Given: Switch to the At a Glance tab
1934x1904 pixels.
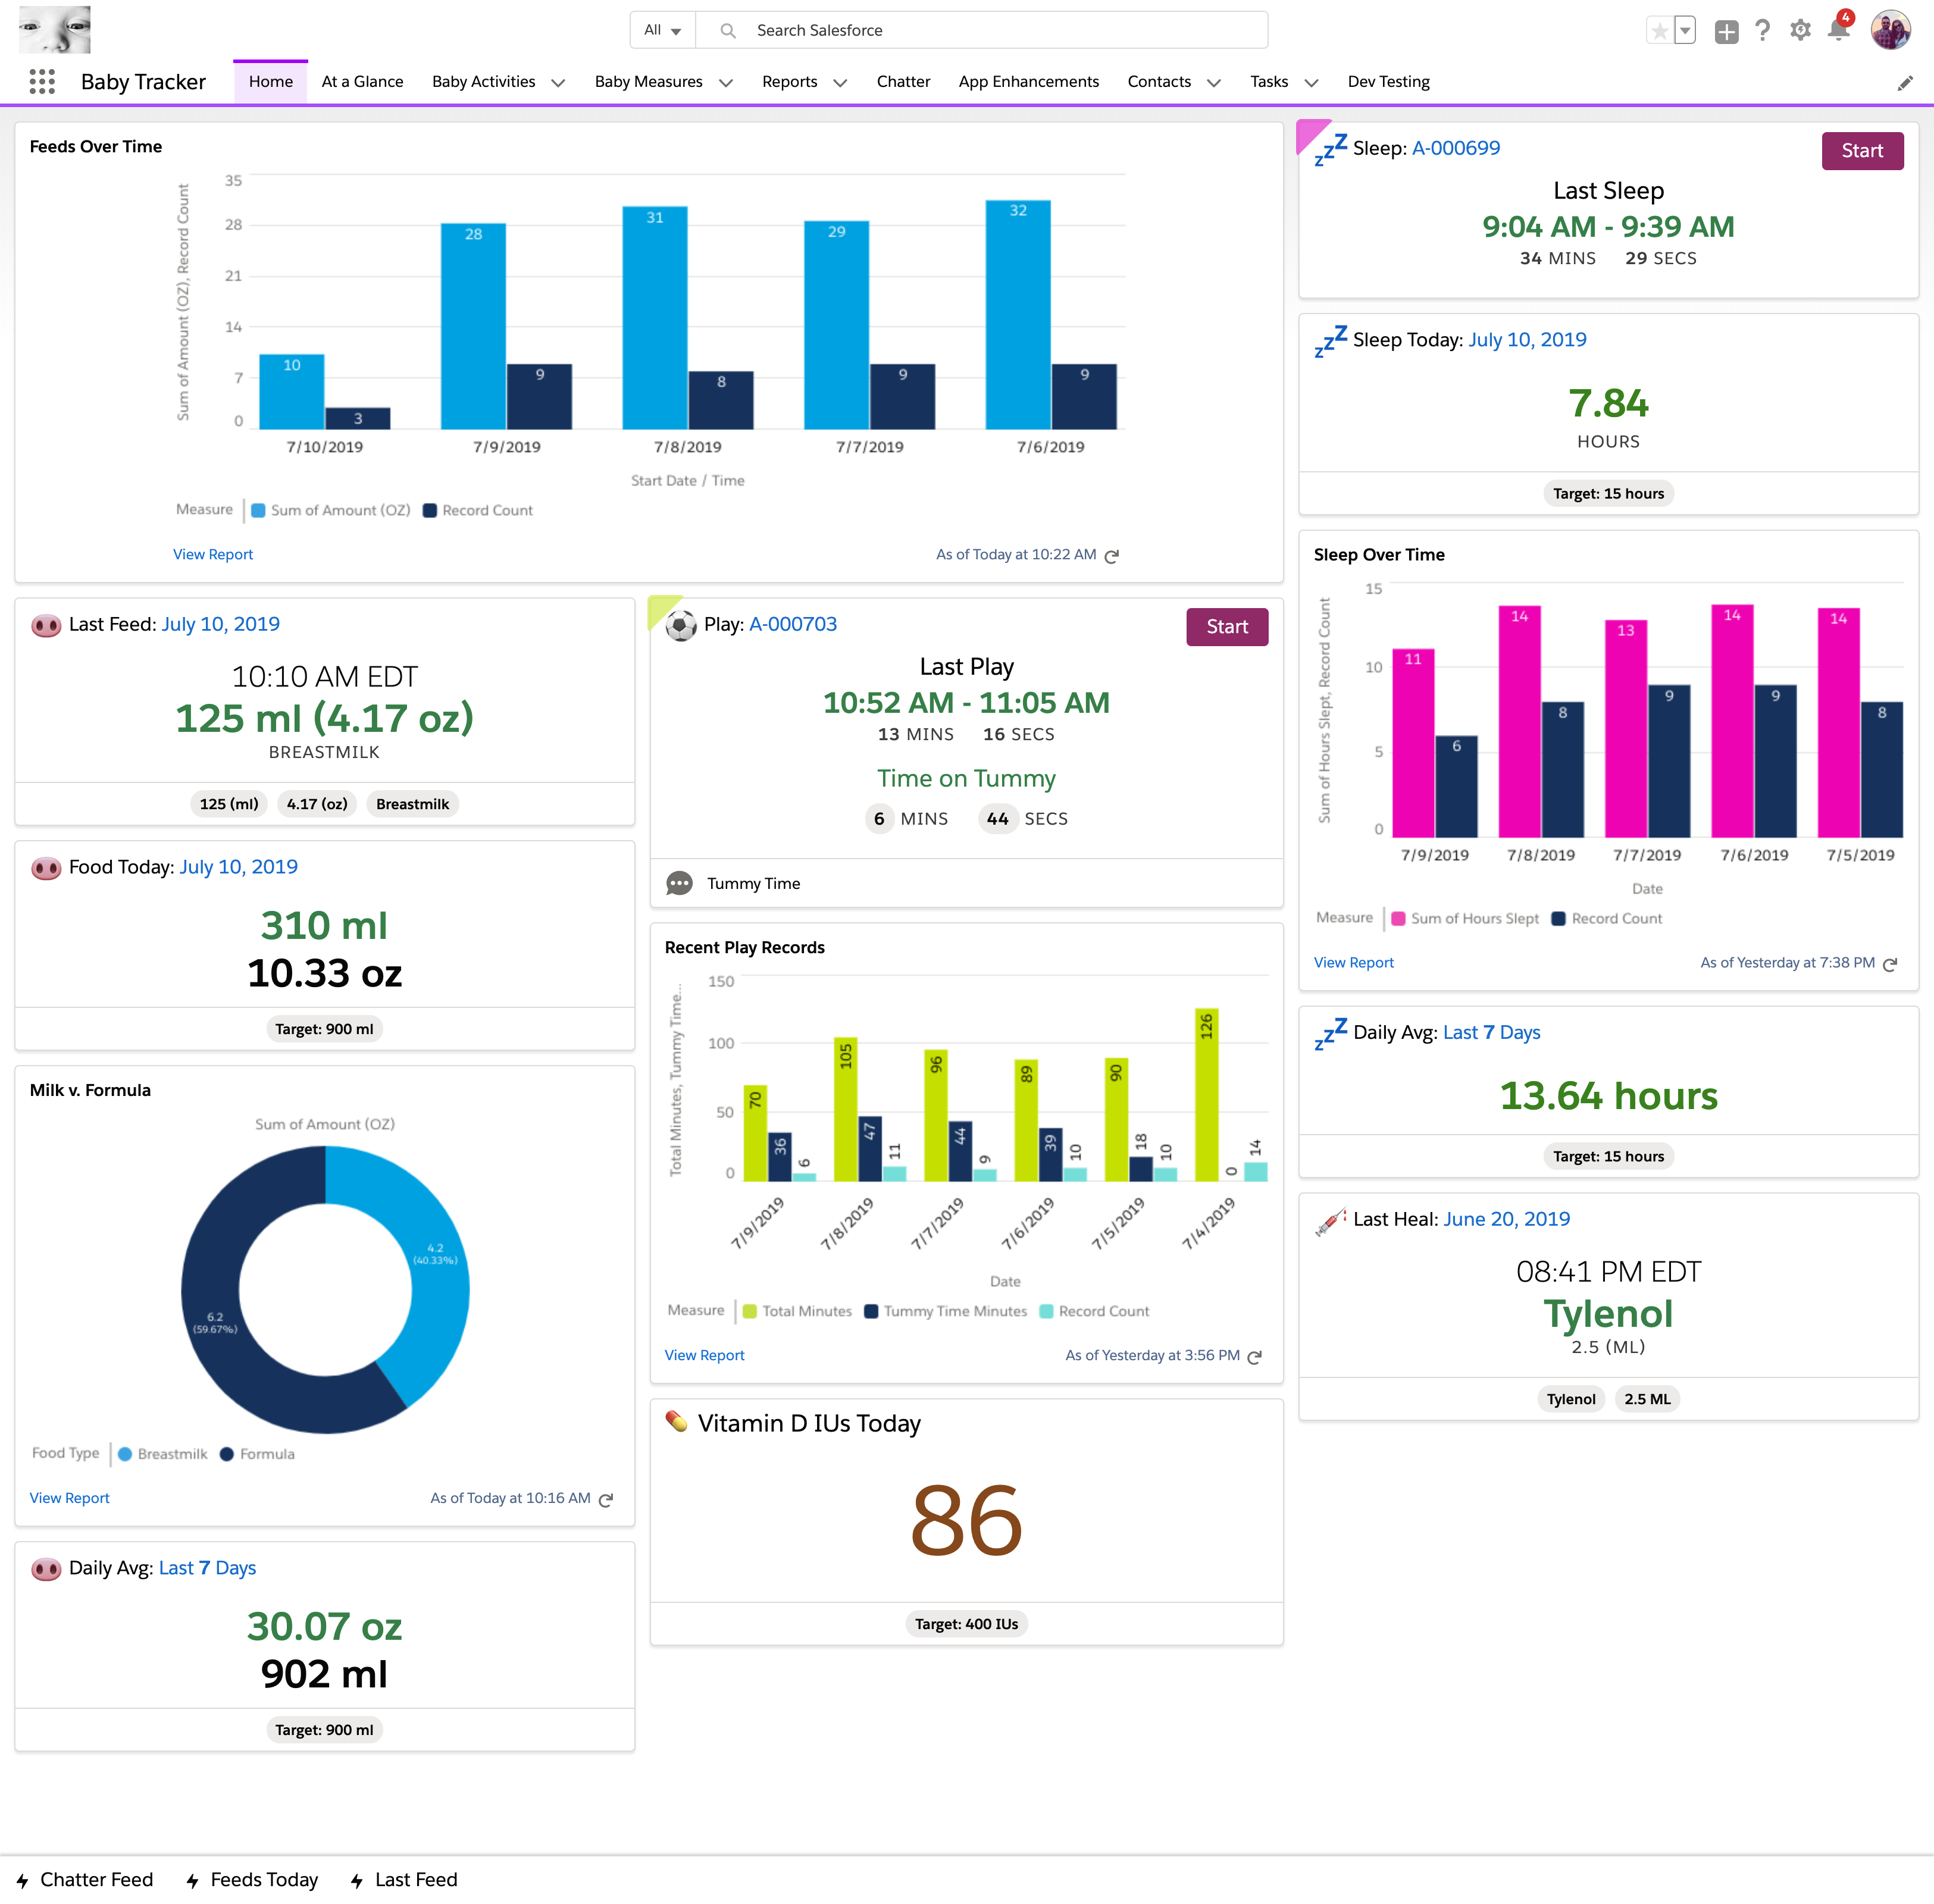Looking at the screenshot, I should click(362, 82).
